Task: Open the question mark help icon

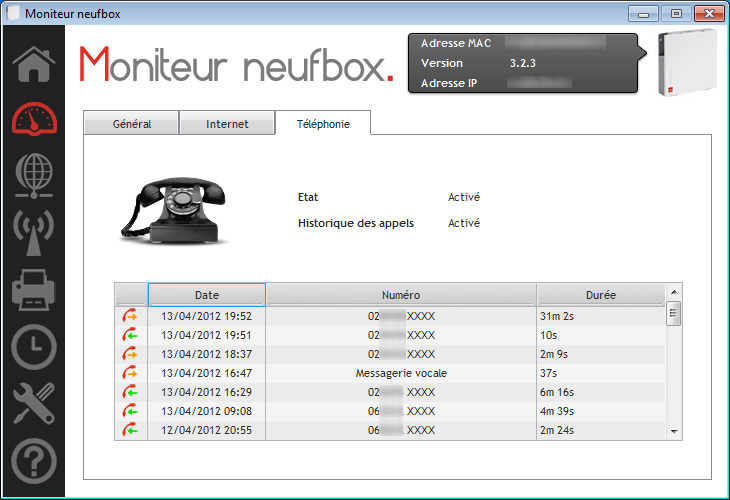Action: [33, 461]
